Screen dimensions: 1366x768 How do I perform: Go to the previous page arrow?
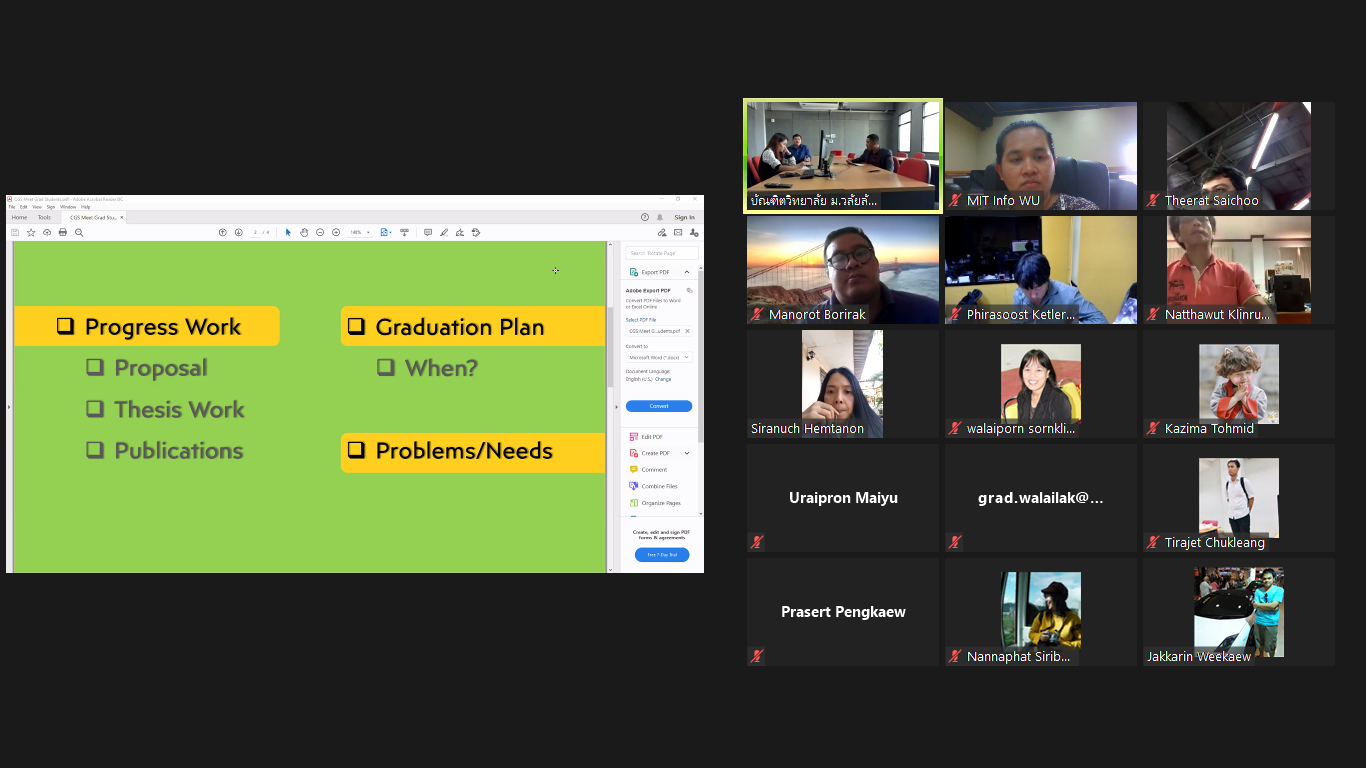click(x=223, y=232)
